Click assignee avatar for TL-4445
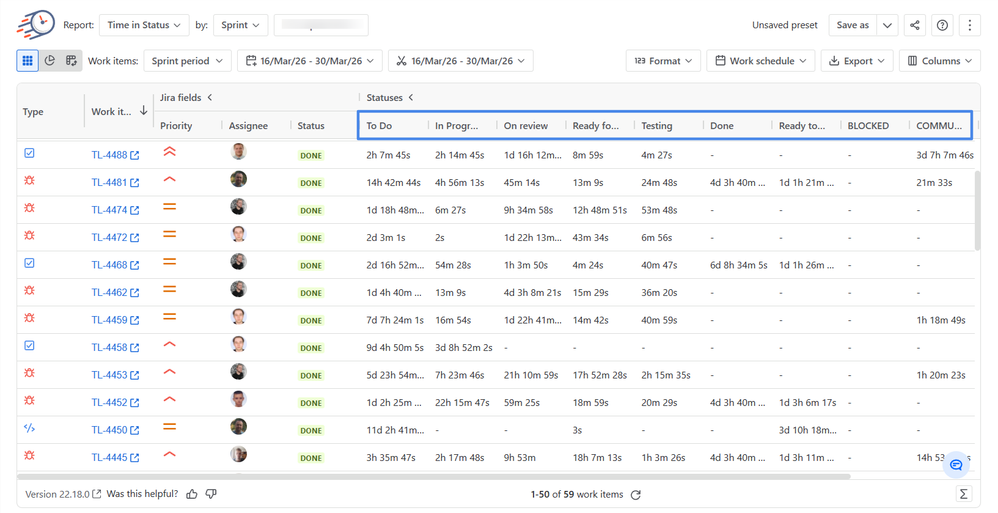The image size is (998, 513). tap(239, 454)
